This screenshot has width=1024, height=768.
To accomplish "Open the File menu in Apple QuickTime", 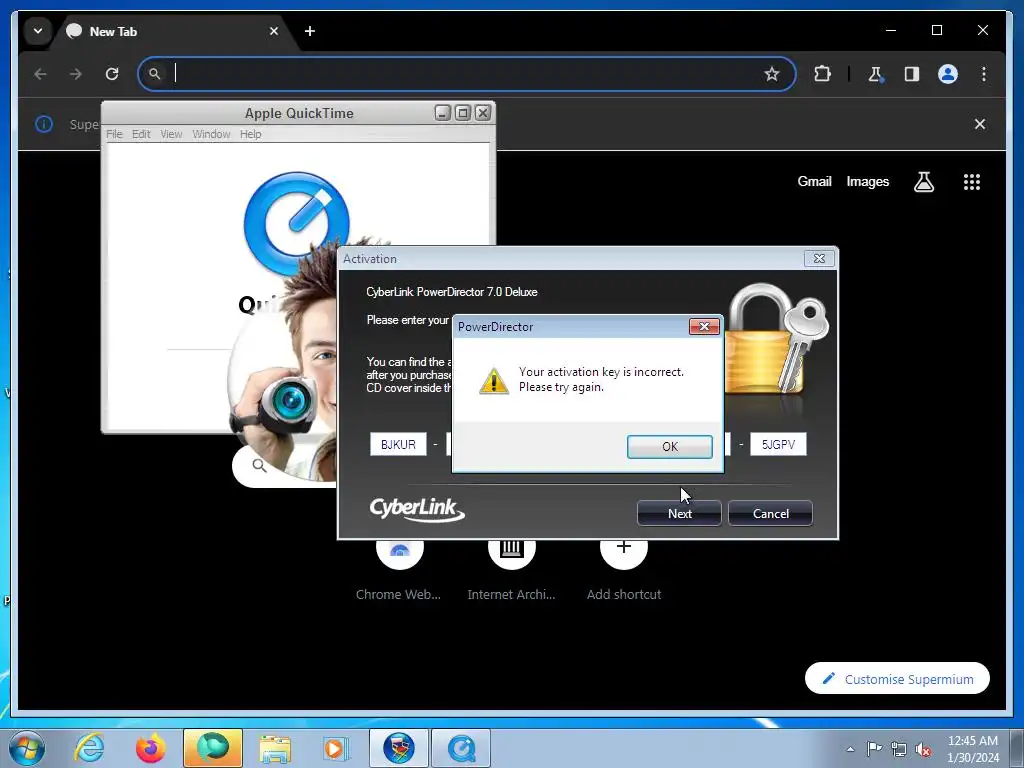I will click(x=114, y=134).
